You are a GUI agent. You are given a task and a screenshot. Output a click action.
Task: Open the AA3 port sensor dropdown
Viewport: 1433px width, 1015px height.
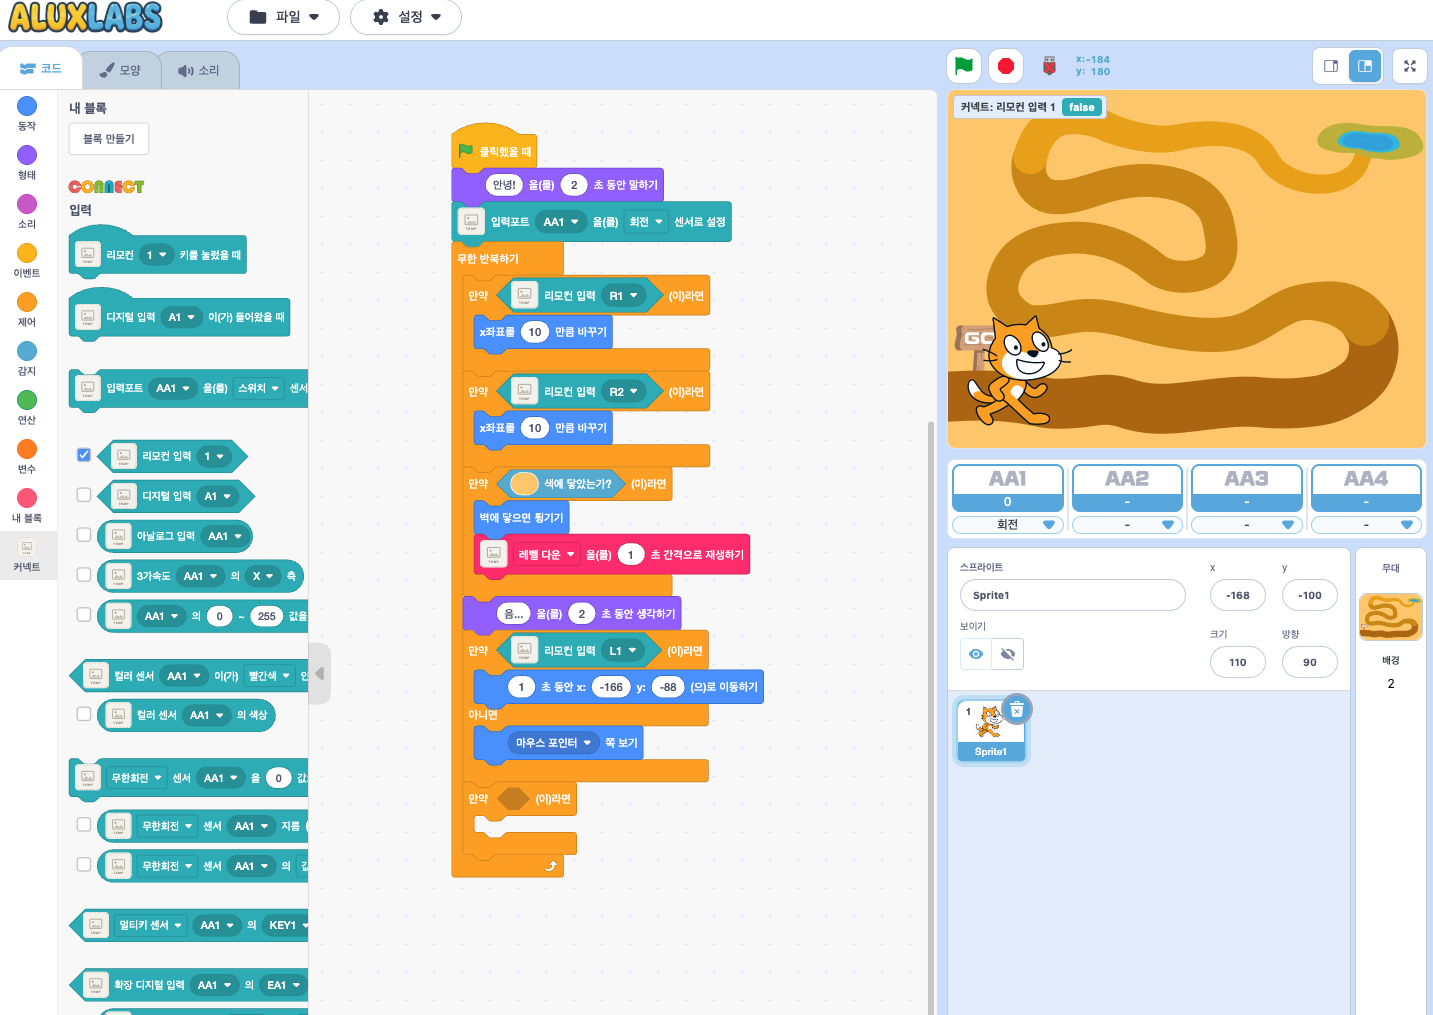tap(1246, 525)
